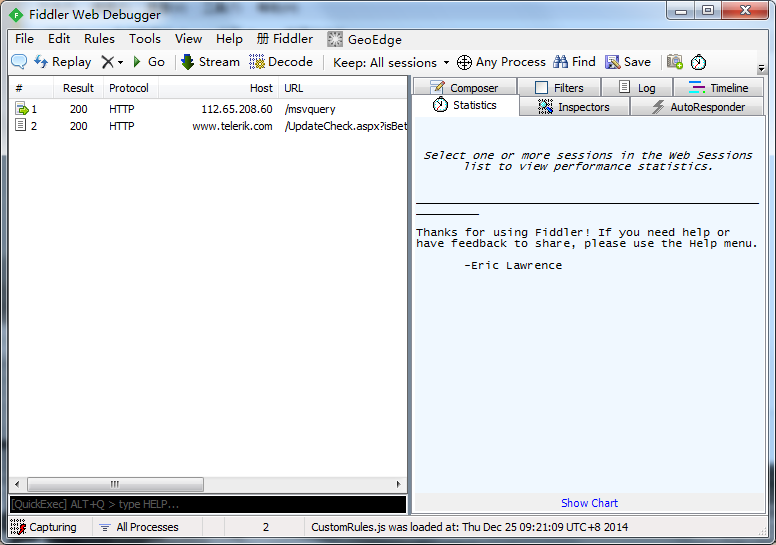This screenshot has width=776, height=545.
Task: Click the scroll right arrow of session list
Action: click(x=398, y=484)
